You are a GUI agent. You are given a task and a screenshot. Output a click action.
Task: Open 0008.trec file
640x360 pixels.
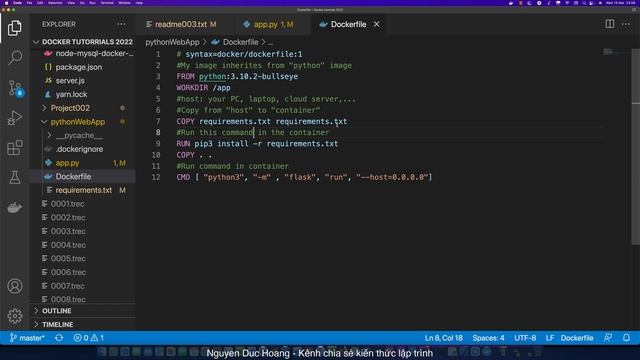pos(83,299)
